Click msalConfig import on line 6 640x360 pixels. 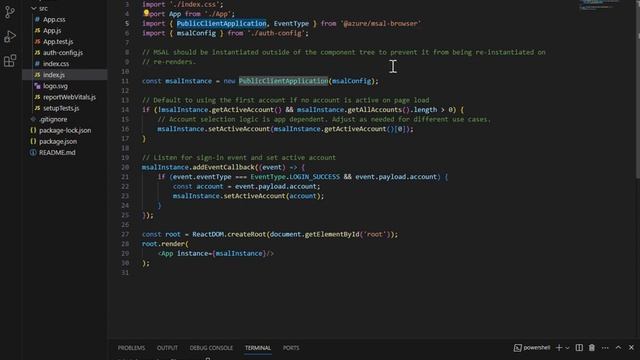pyautogui.click(x=196, y=33)
